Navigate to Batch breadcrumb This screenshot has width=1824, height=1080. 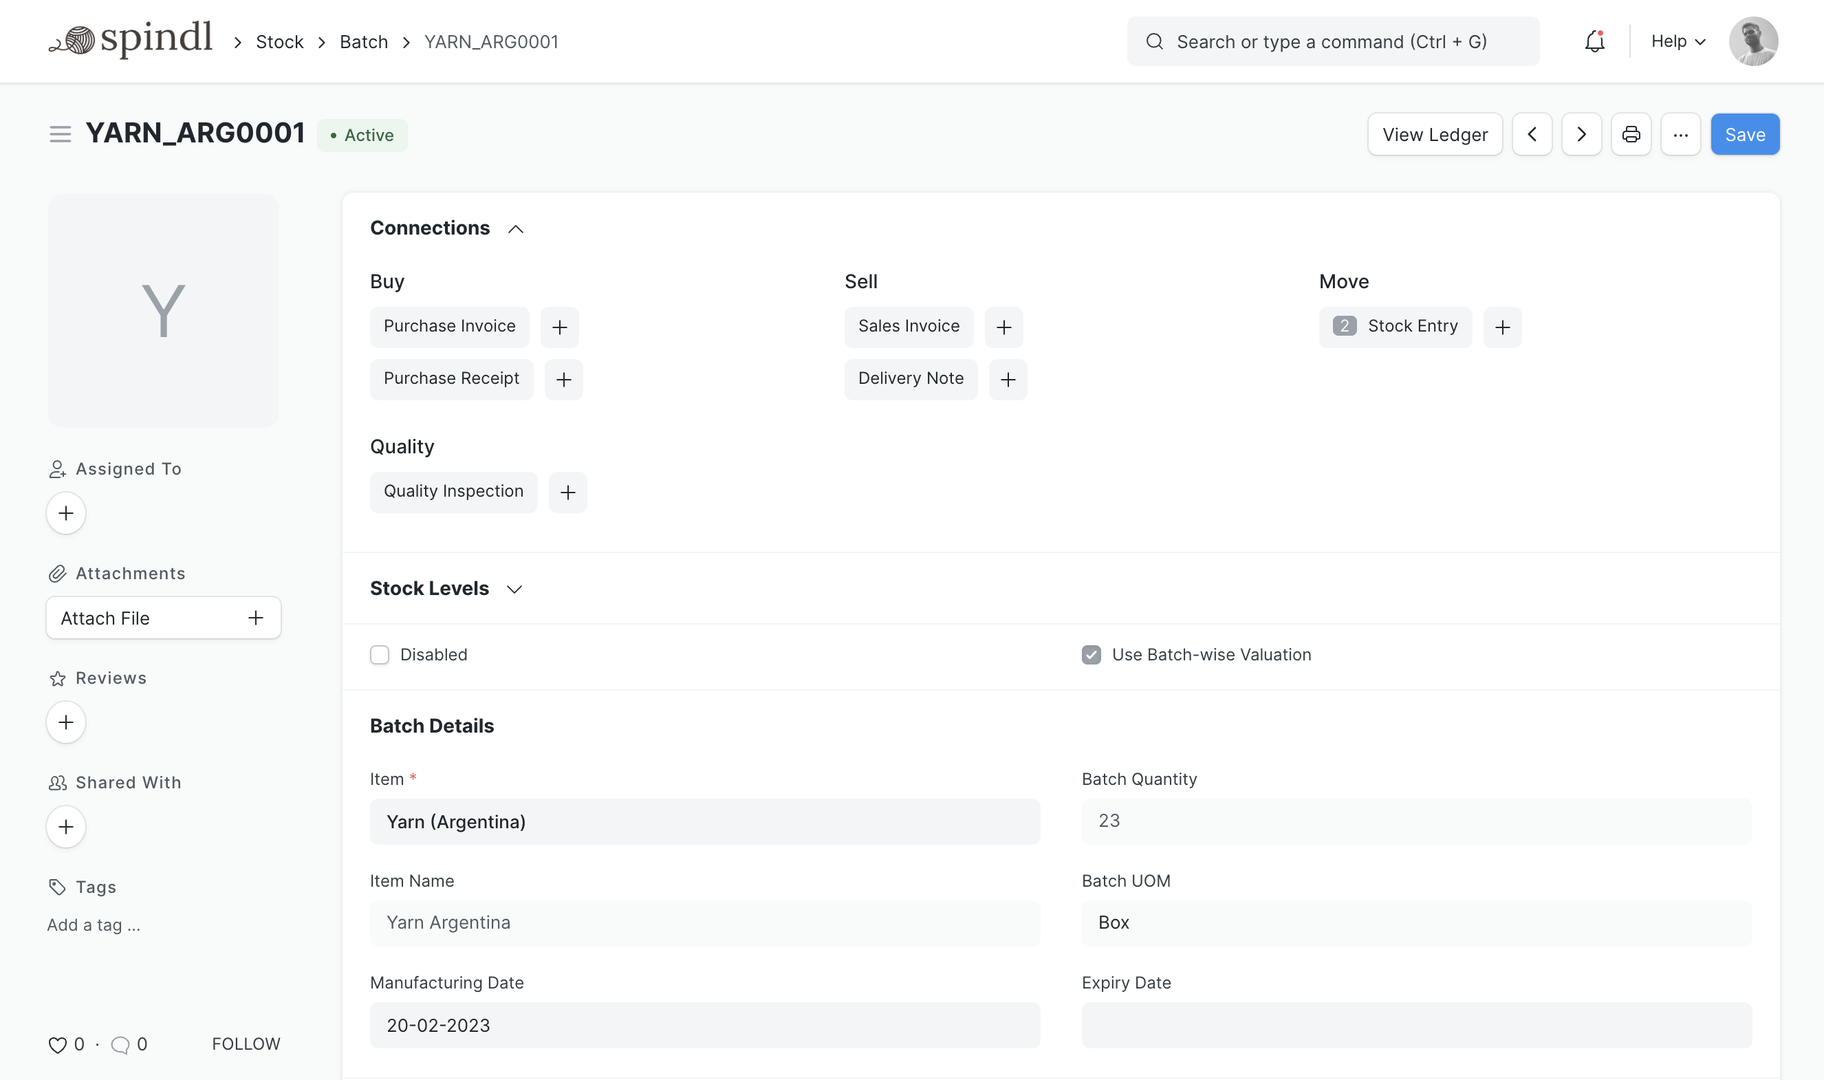point(364,42)
